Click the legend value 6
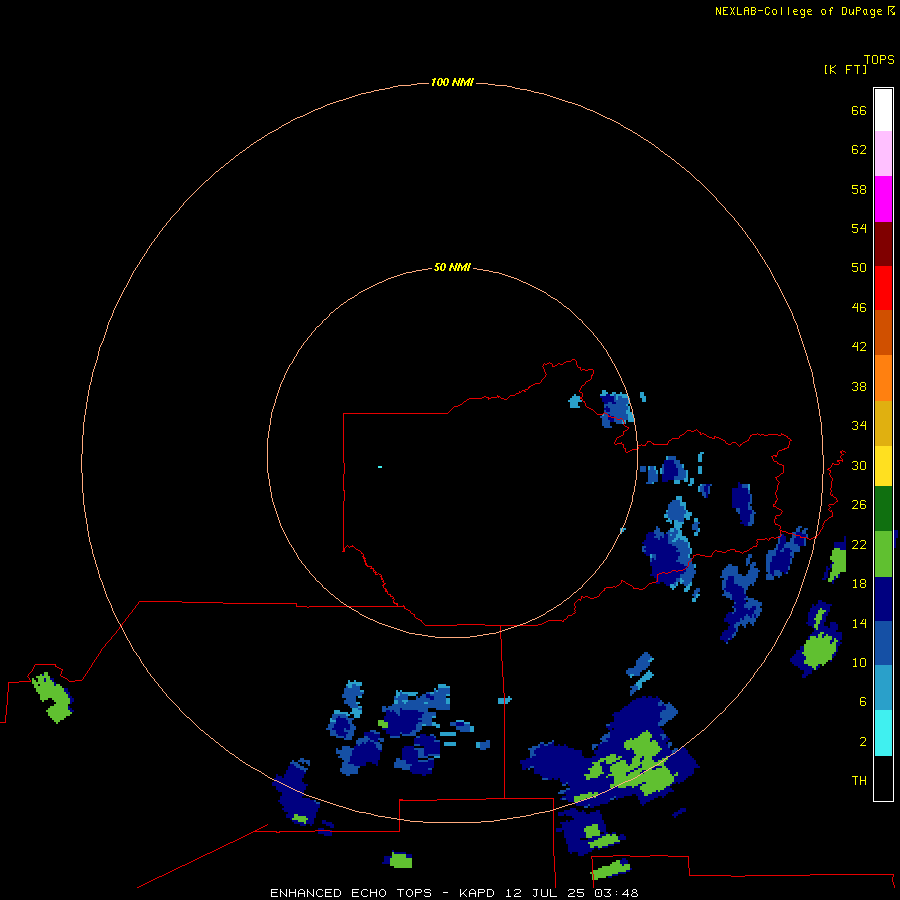Image resolution: width=900 pixels, height=900 pixels. 863,702
